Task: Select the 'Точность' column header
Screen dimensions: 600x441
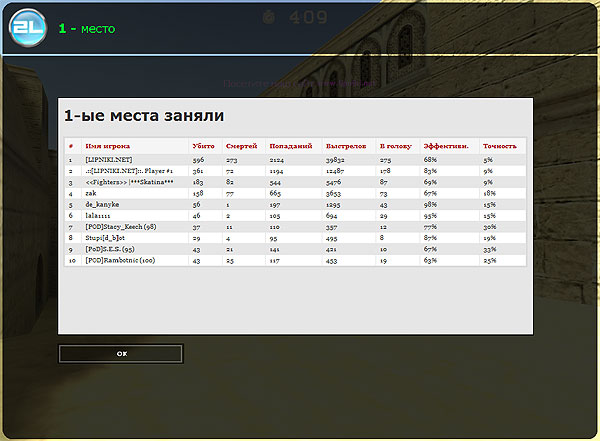Action: click(x=499, y=146)
